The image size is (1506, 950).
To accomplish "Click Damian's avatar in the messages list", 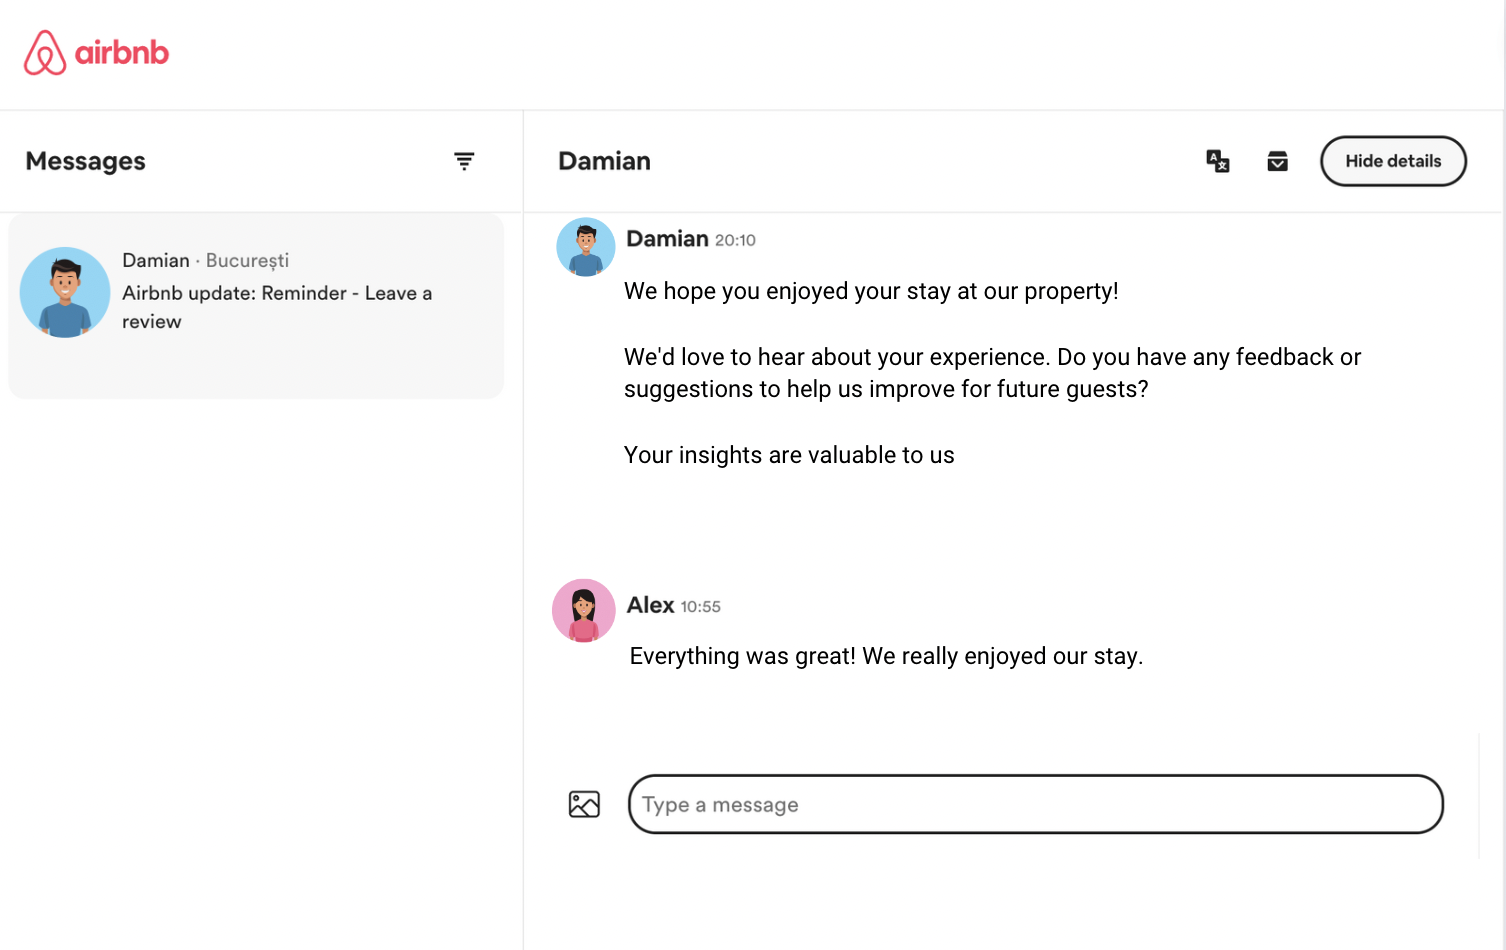I will tap(65, 292).
